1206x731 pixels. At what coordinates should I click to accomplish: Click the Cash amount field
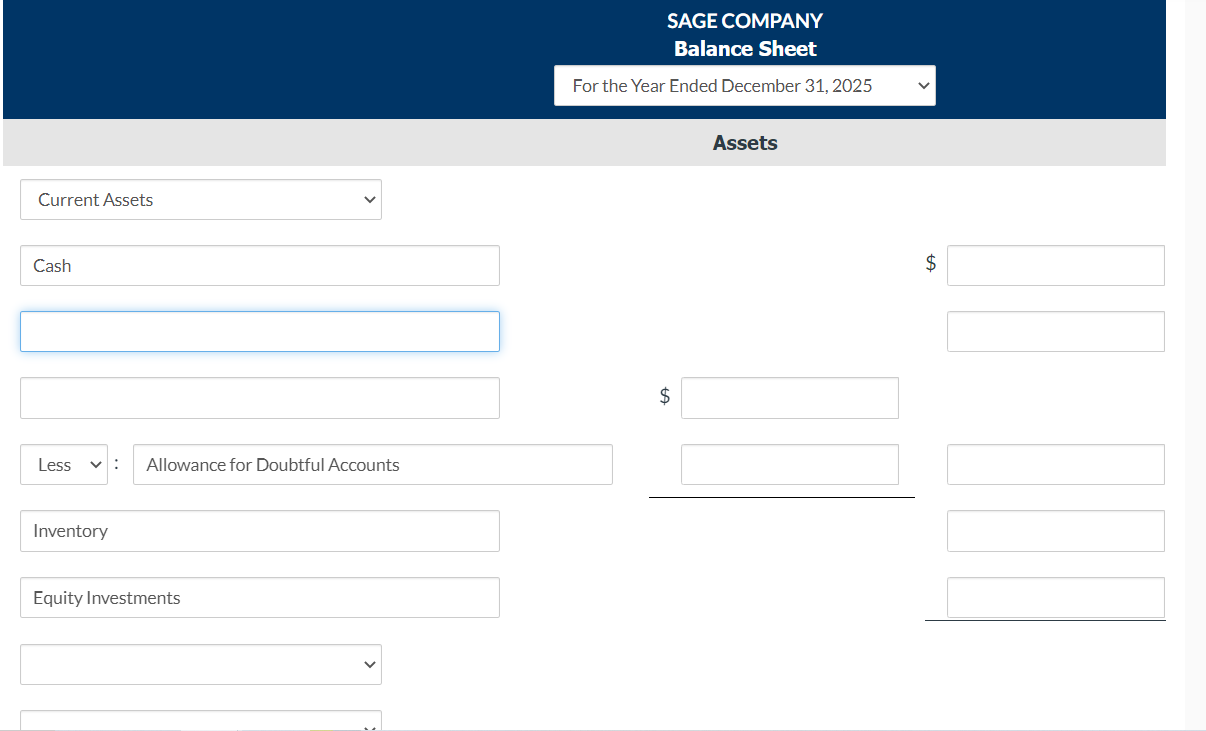(x=1056, y=266)
